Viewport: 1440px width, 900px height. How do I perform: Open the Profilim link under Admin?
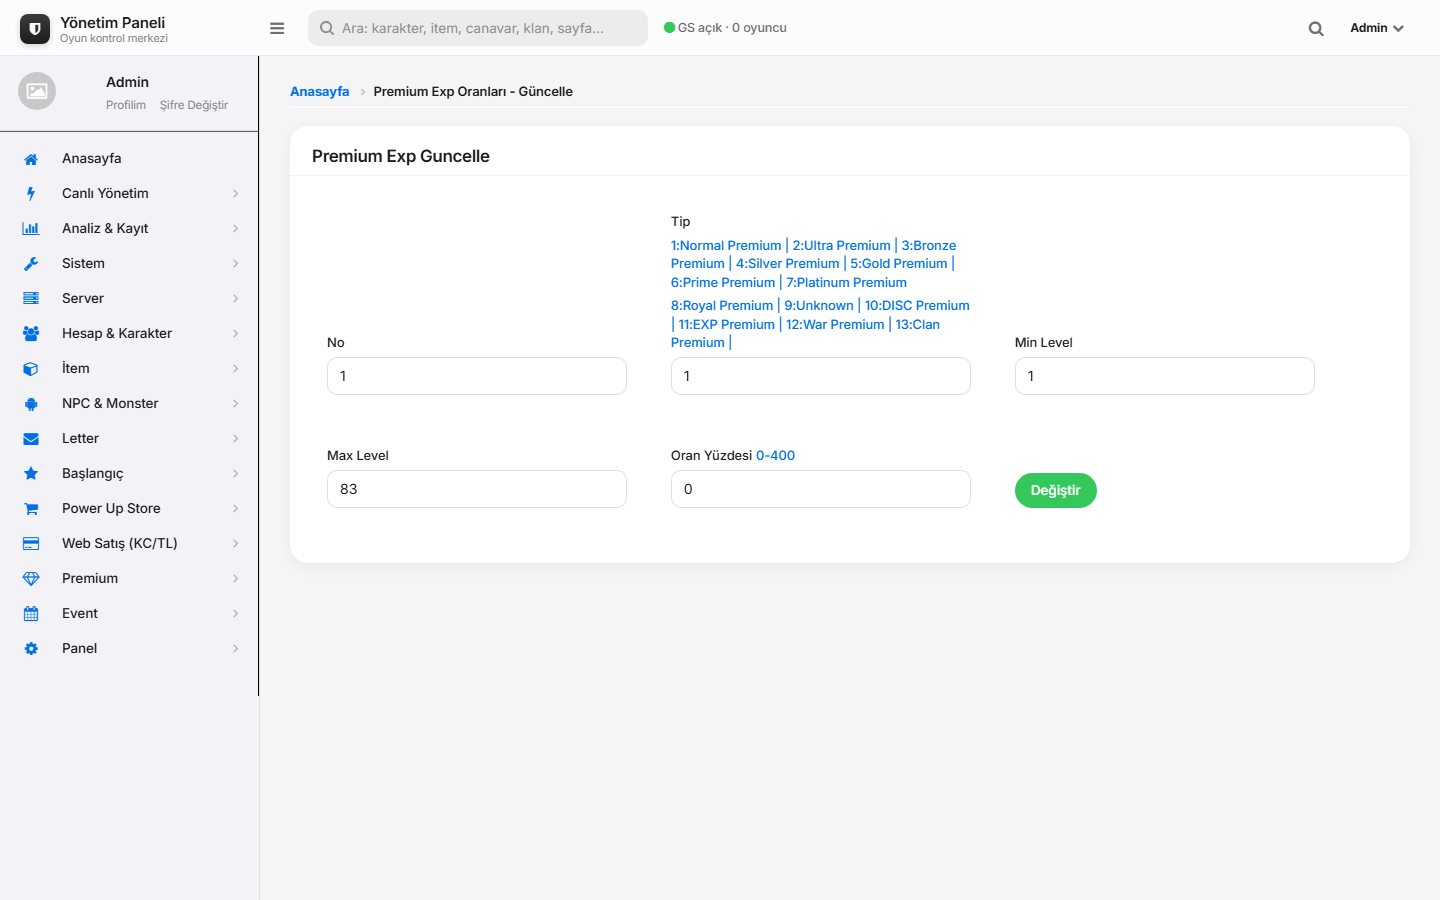126,105
